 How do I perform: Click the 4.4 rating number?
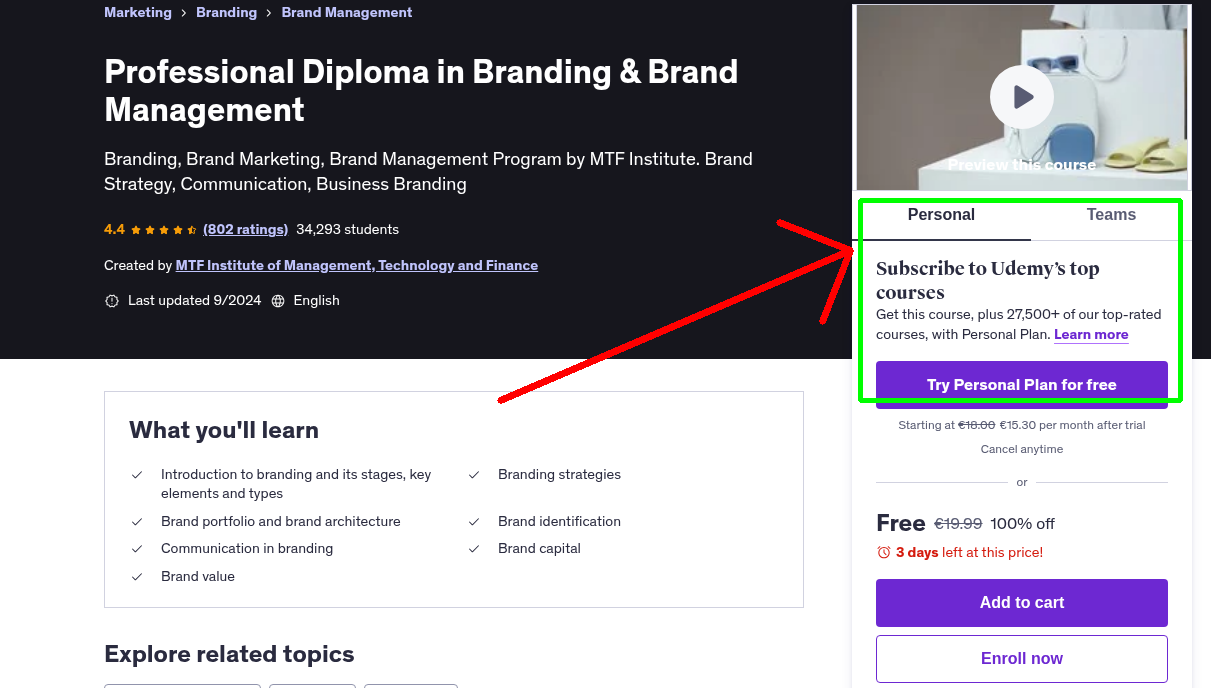pos(114,229)
